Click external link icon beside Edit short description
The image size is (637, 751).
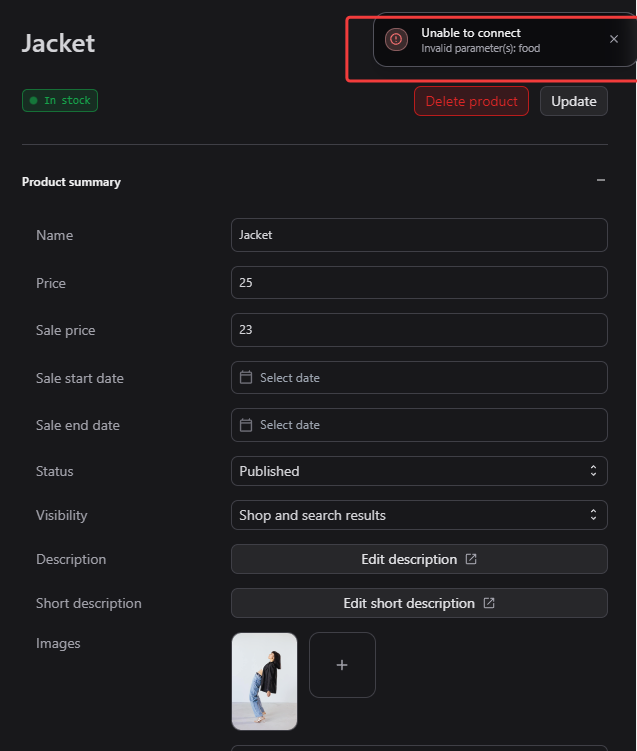click(489, 603)
